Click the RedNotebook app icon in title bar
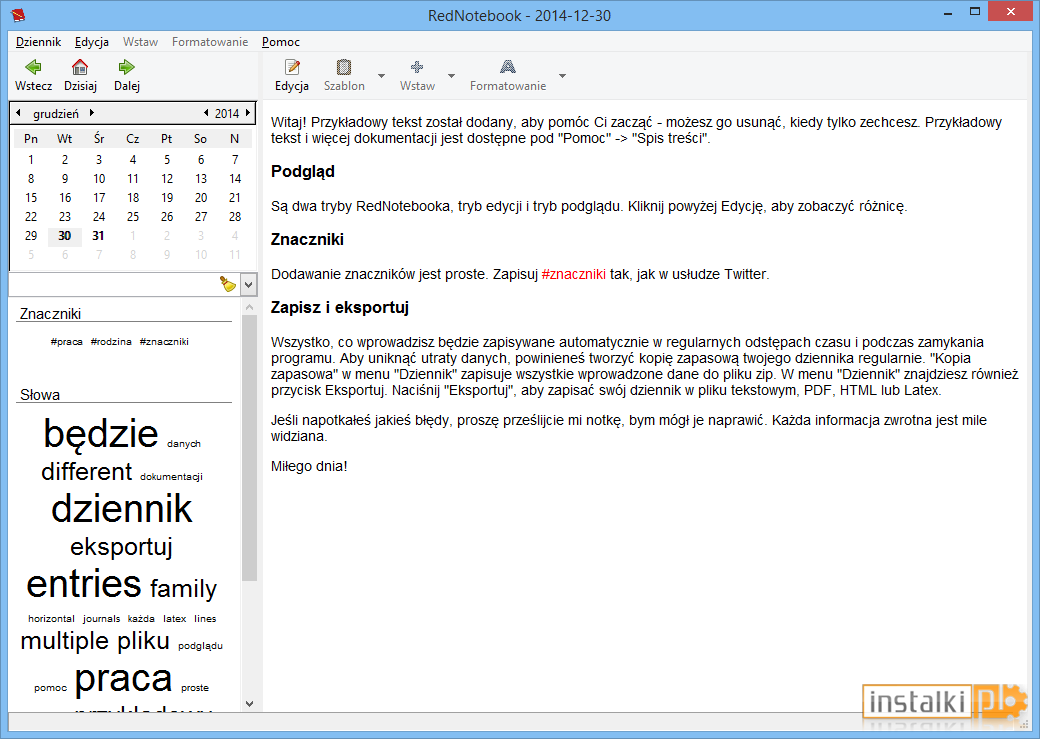Viewport: 1040px width, 739px height. click(18, 15)
